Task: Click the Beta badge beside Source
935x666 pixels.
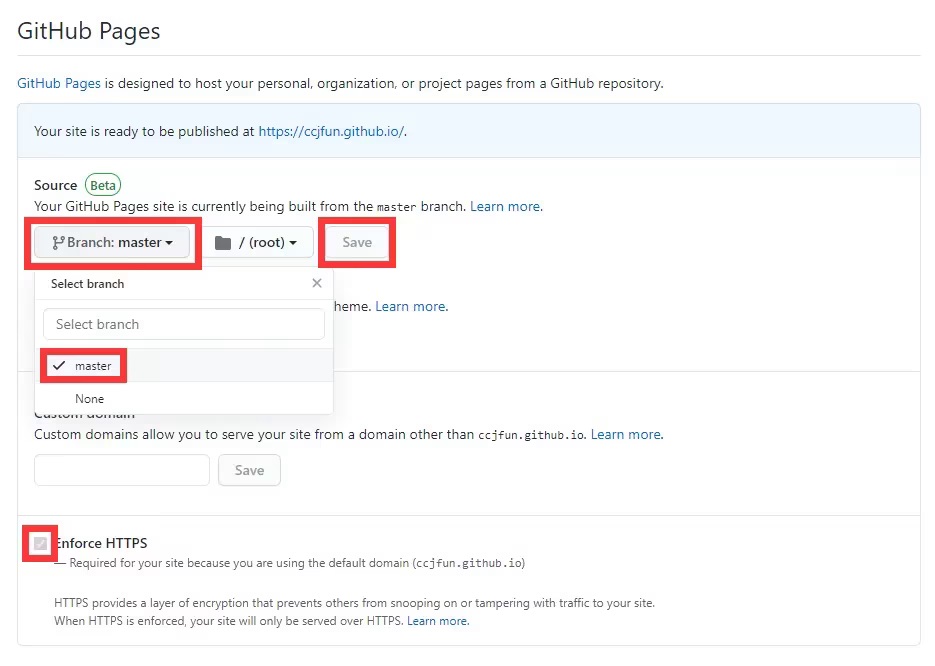Action: tap(103, 185)
